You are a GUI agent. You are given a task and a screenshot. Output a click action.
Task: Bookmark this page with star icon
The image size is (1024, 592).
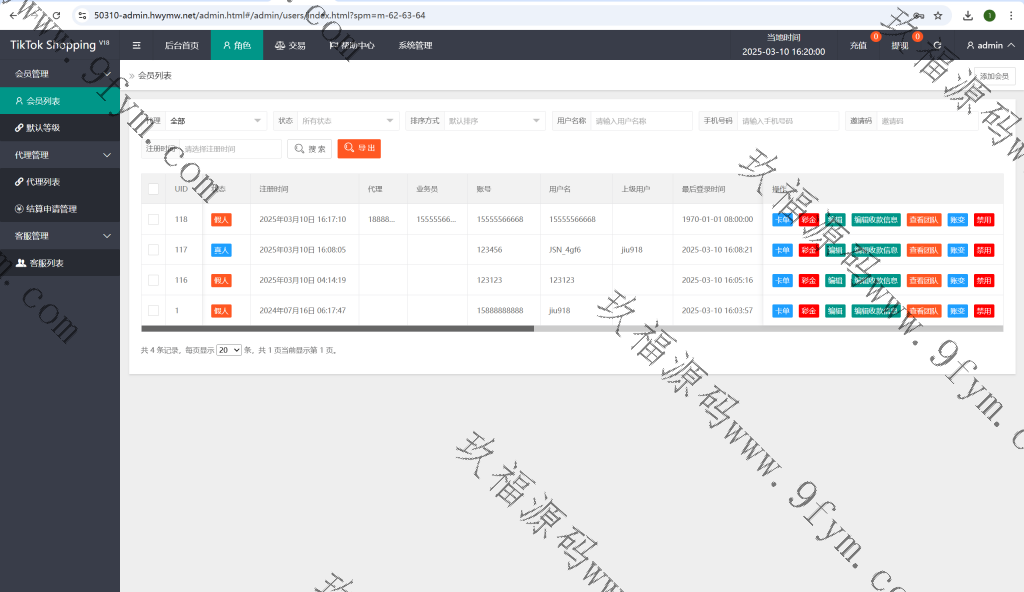pos(938,15)
